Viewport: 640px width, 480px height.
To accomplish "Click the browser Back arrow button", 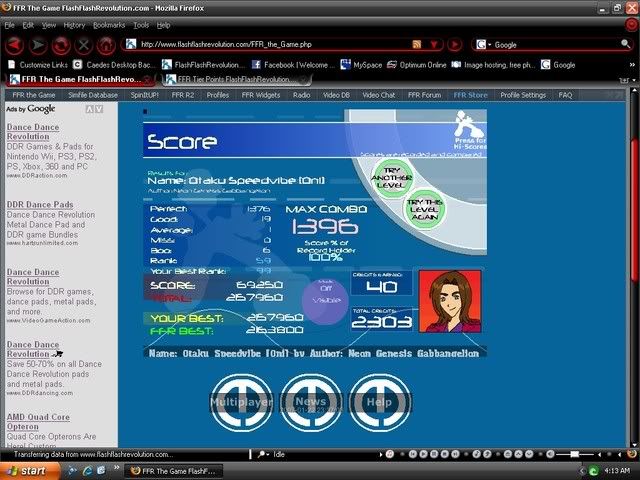I will 14,45.
